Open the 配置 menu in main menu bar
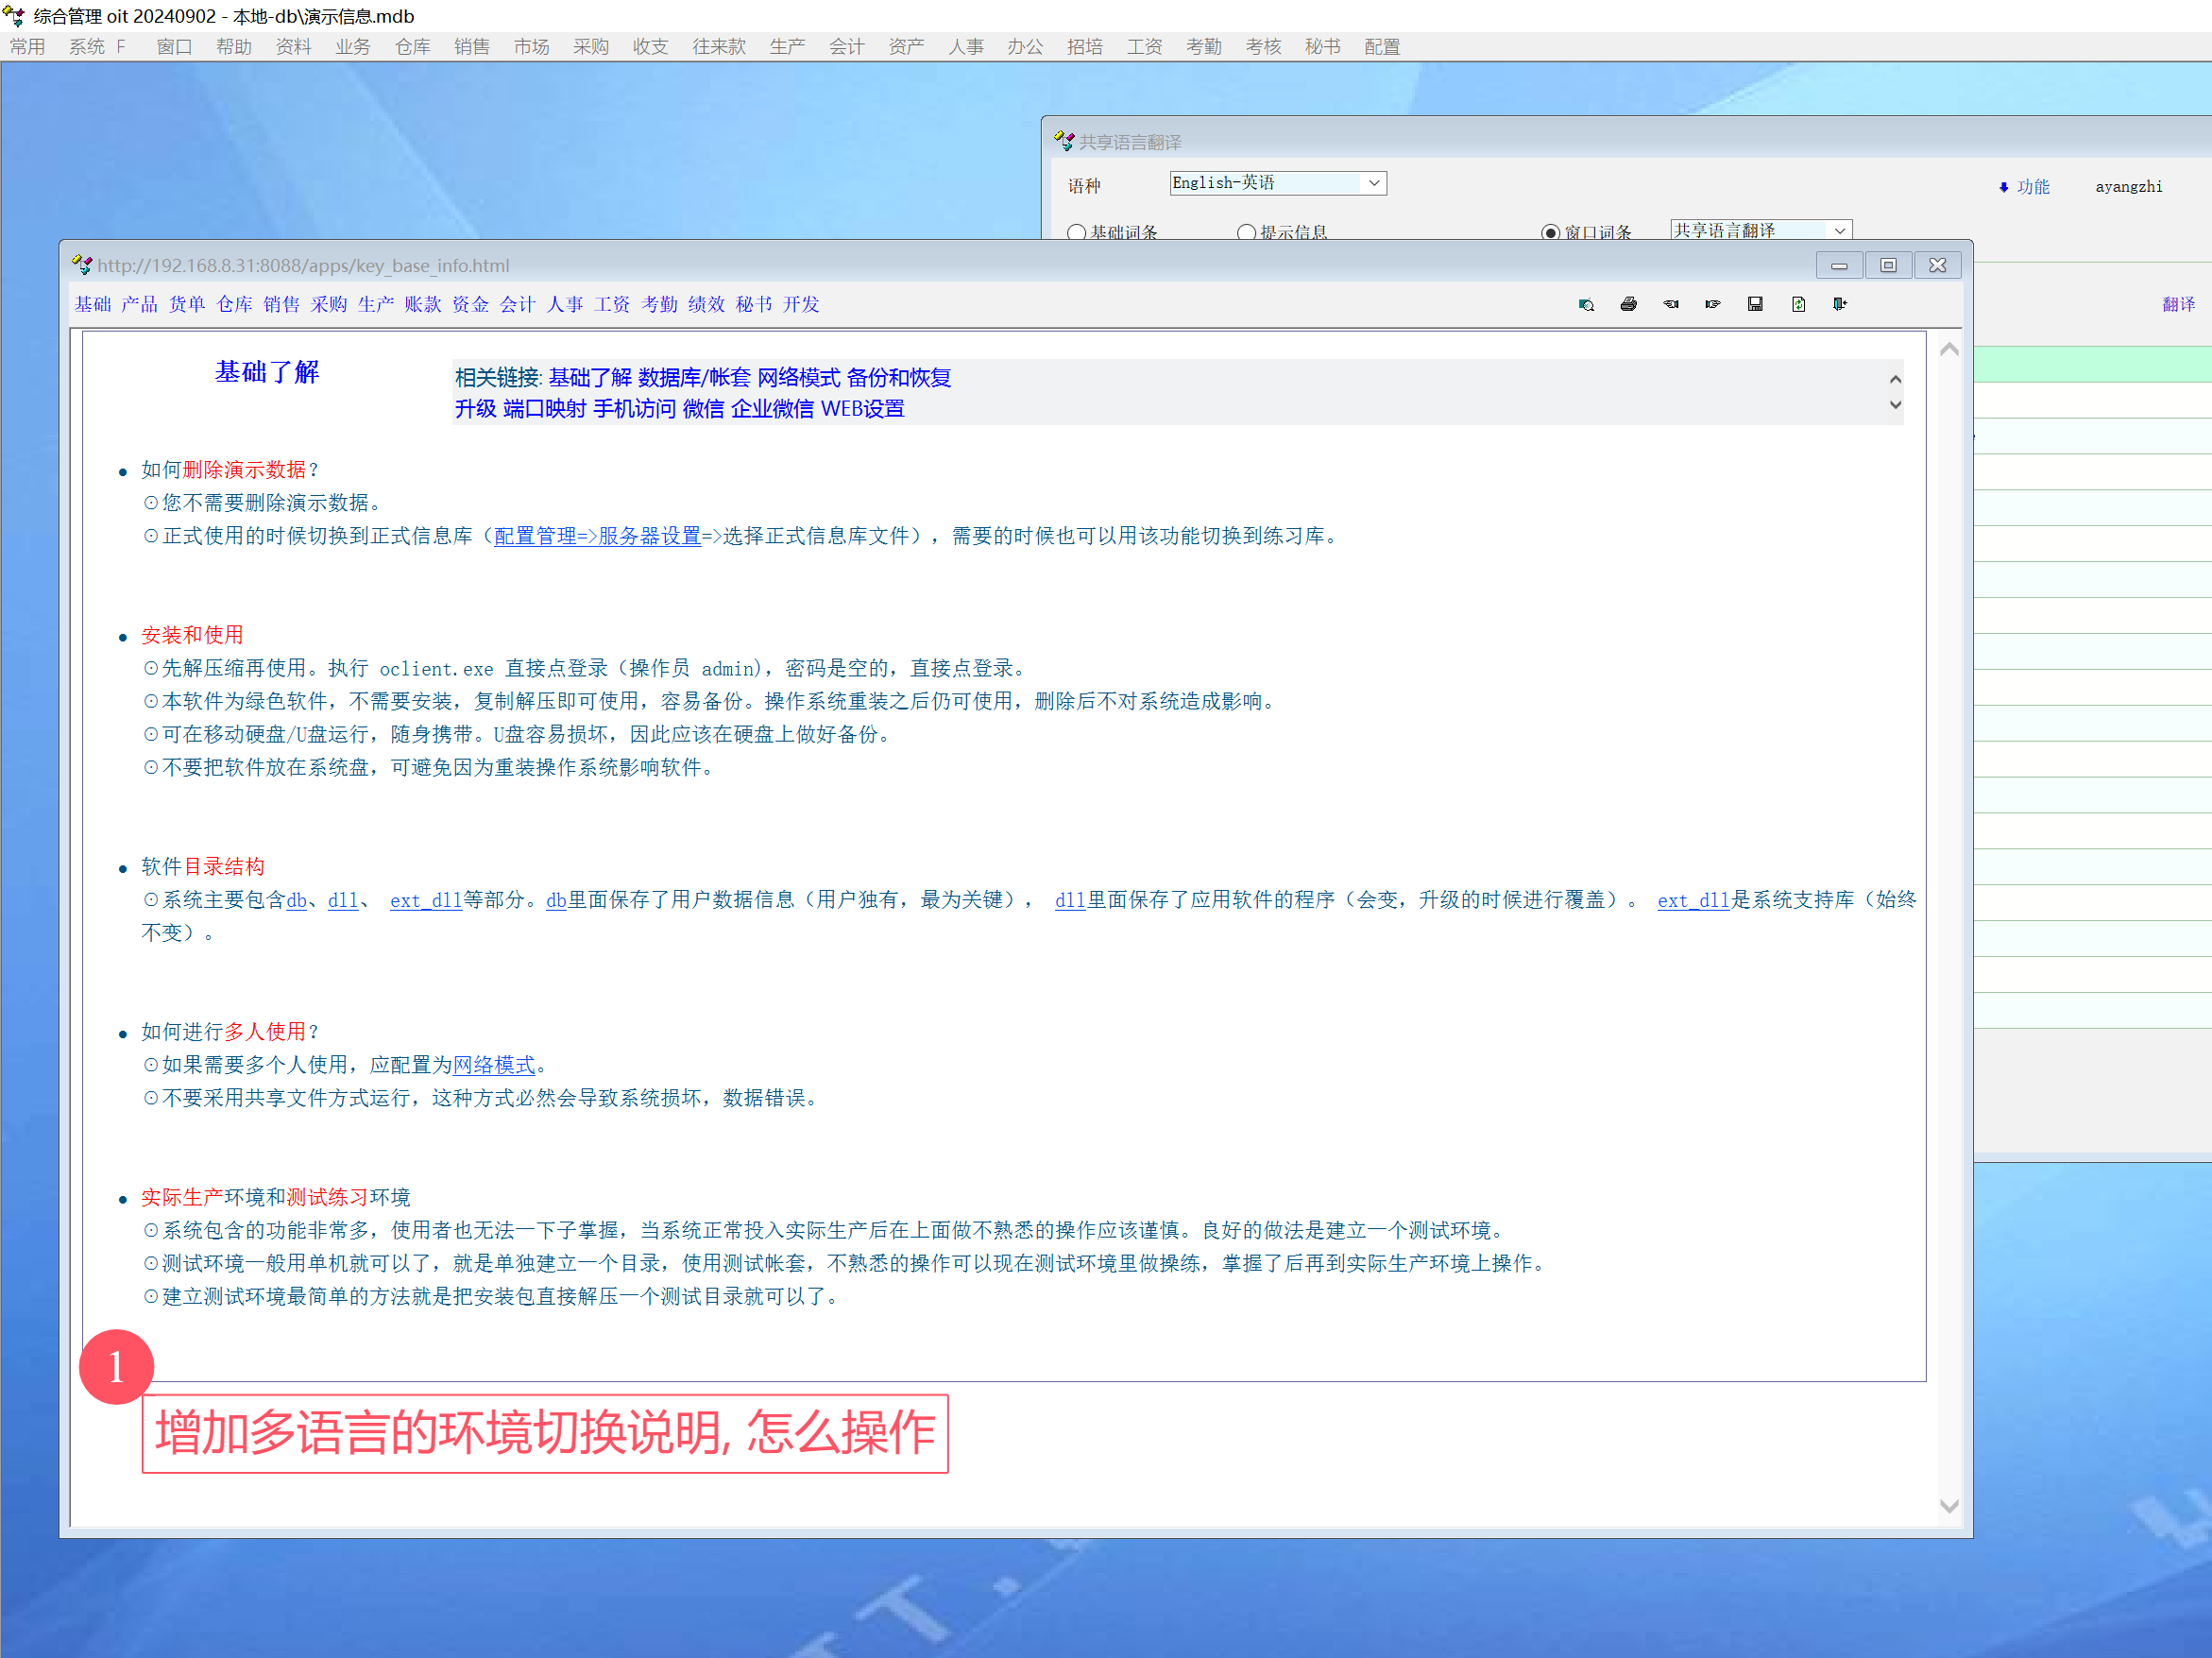 1382,47
